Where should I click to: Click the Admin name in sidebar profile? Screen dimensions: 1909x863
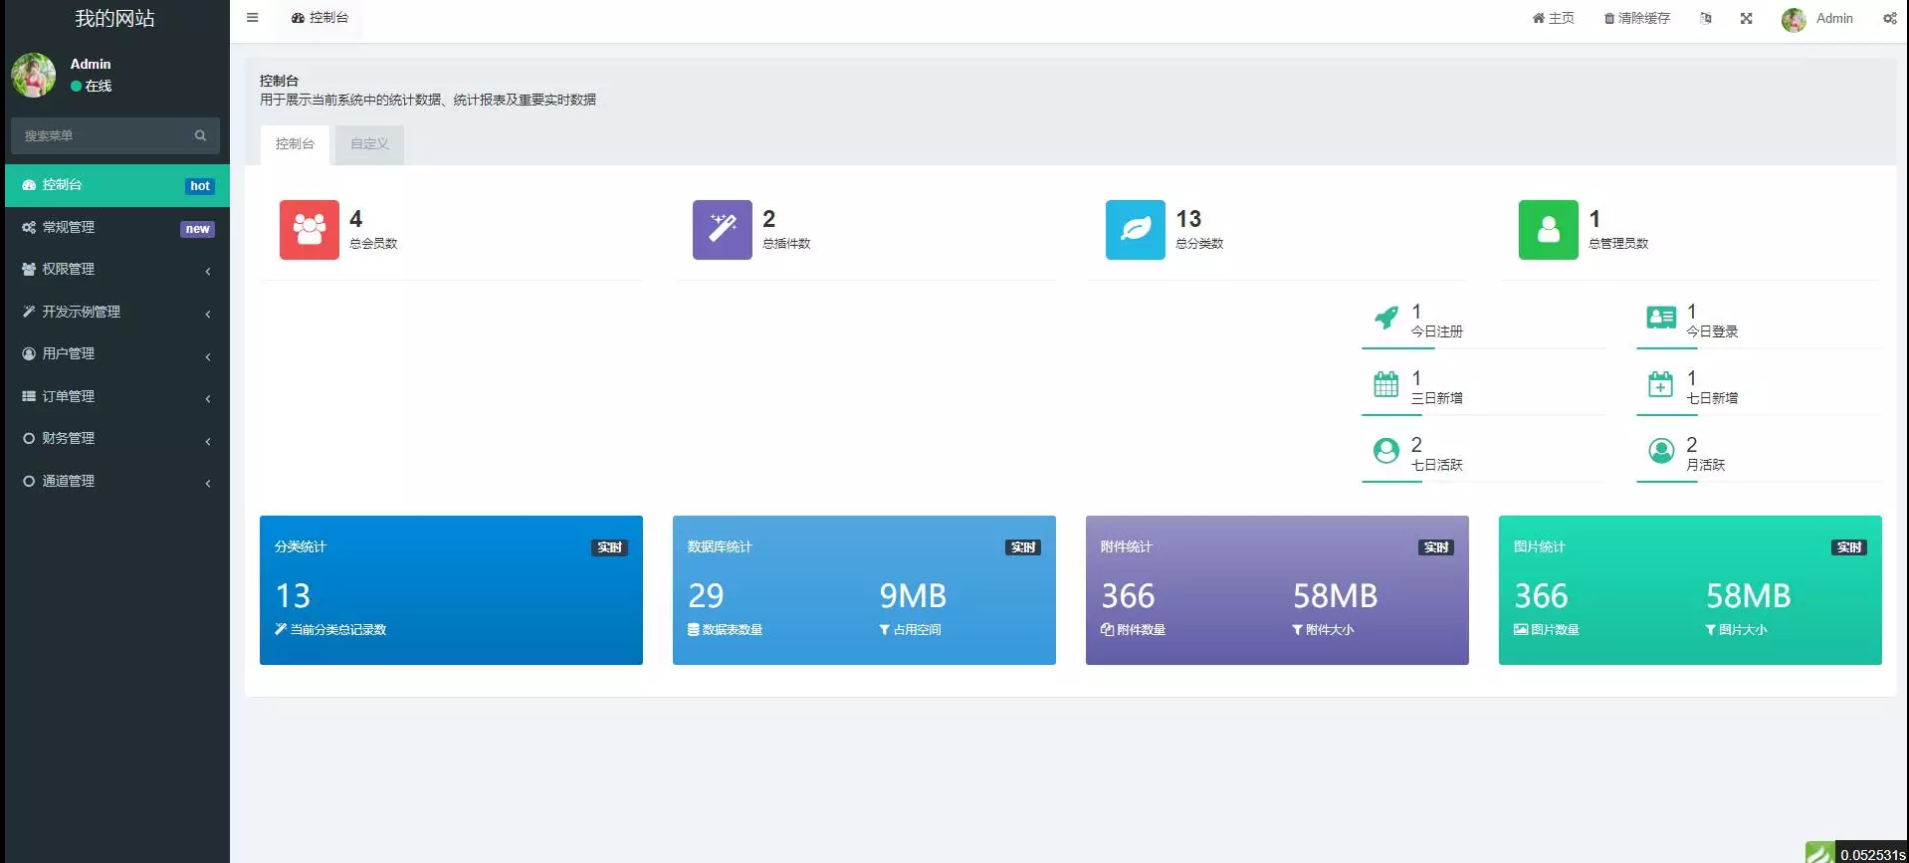coord(90,63)
